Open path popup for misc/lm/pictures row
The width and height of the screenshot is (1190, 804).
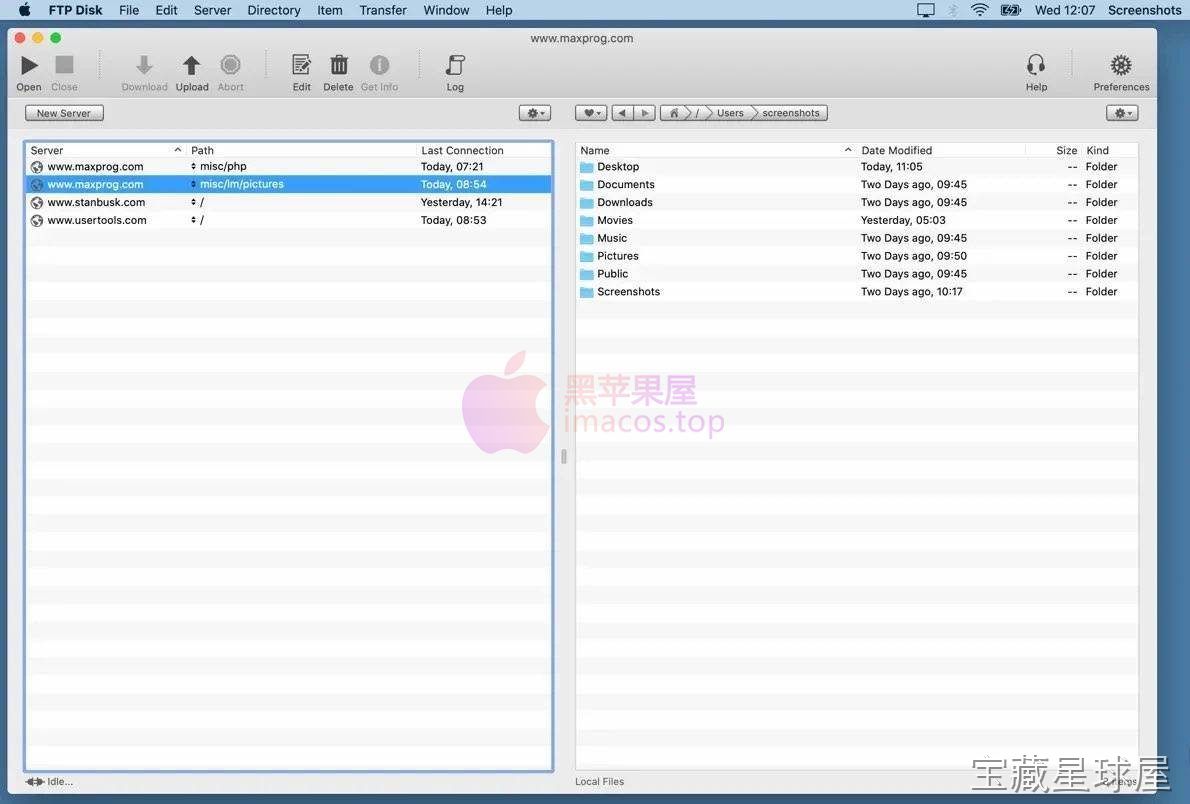pos(194,184)
